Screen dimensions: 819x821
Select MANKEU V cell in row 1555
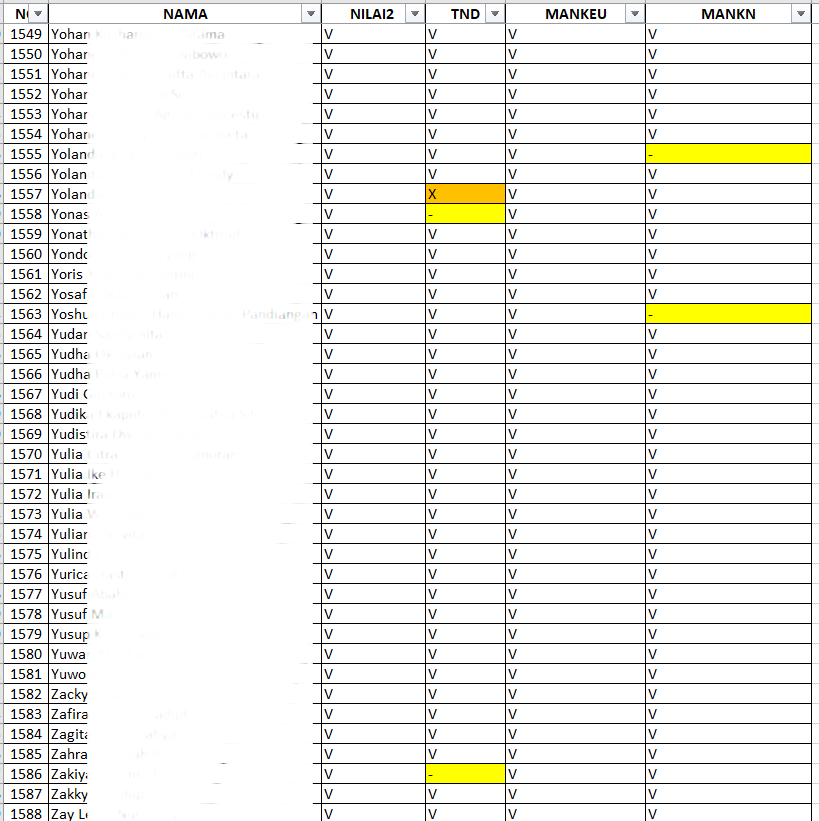(575, 154)
